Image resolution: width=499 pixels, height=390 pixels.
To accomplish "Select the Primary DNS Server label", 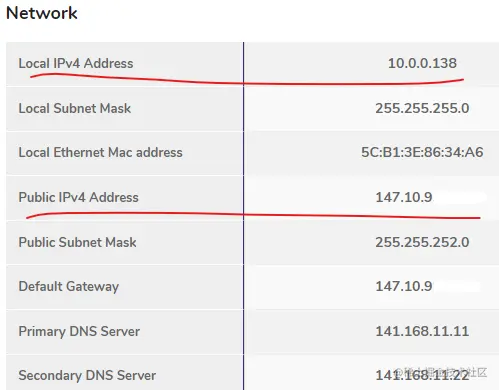I will [x=79, y=331].
